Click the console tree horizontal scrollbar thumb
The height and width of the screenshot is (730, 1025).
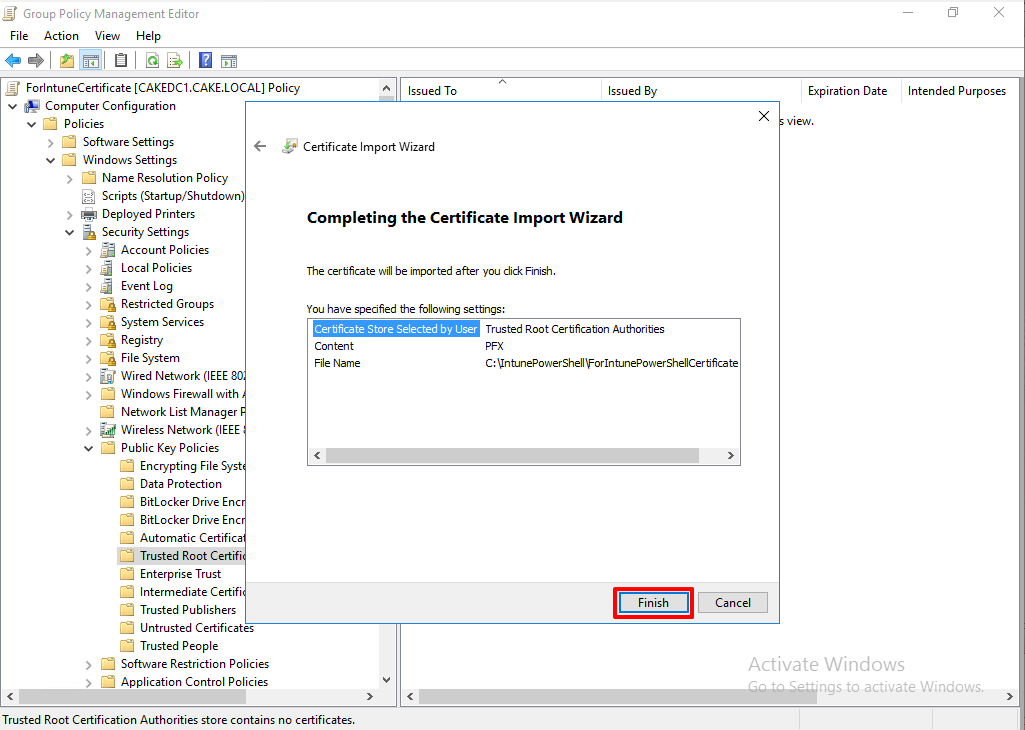pyautogui.click(x=131, y=697)
